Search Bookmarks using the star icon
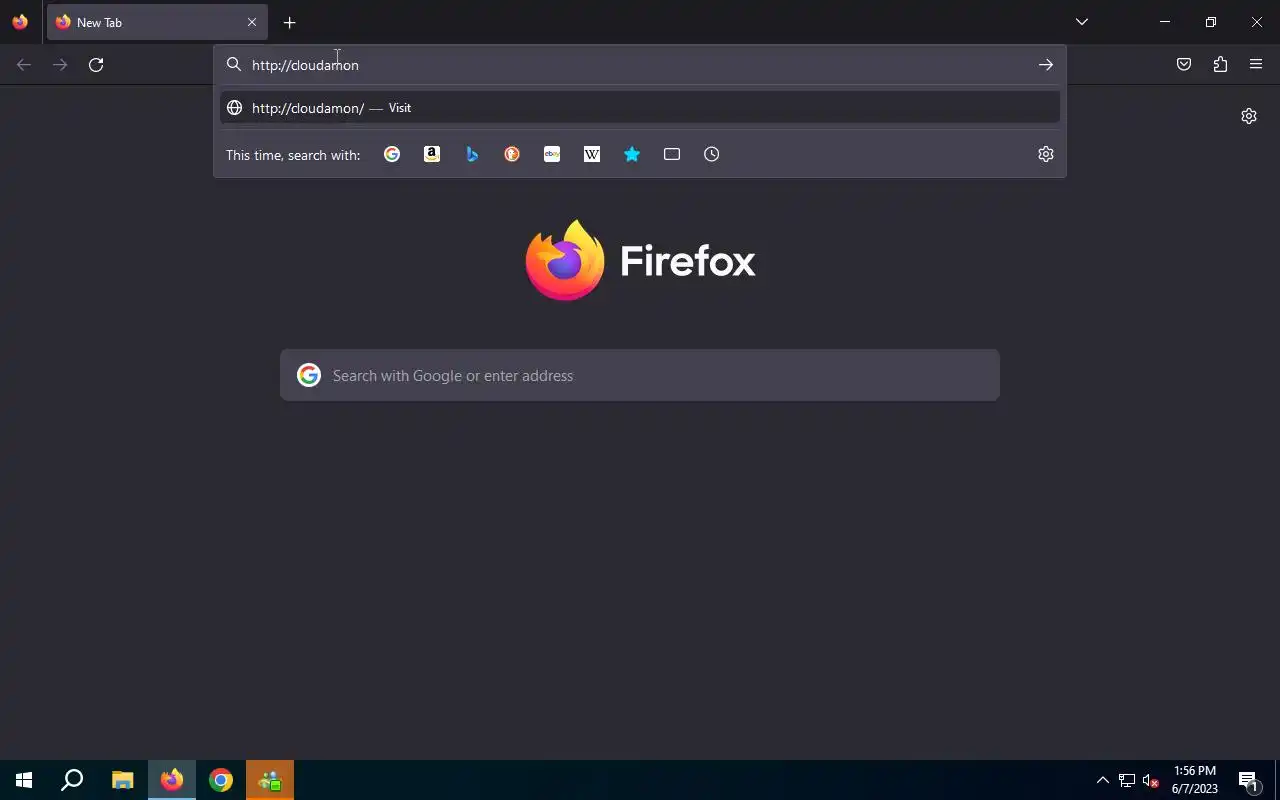This screenshot has height=800, width=1280. 632,154
